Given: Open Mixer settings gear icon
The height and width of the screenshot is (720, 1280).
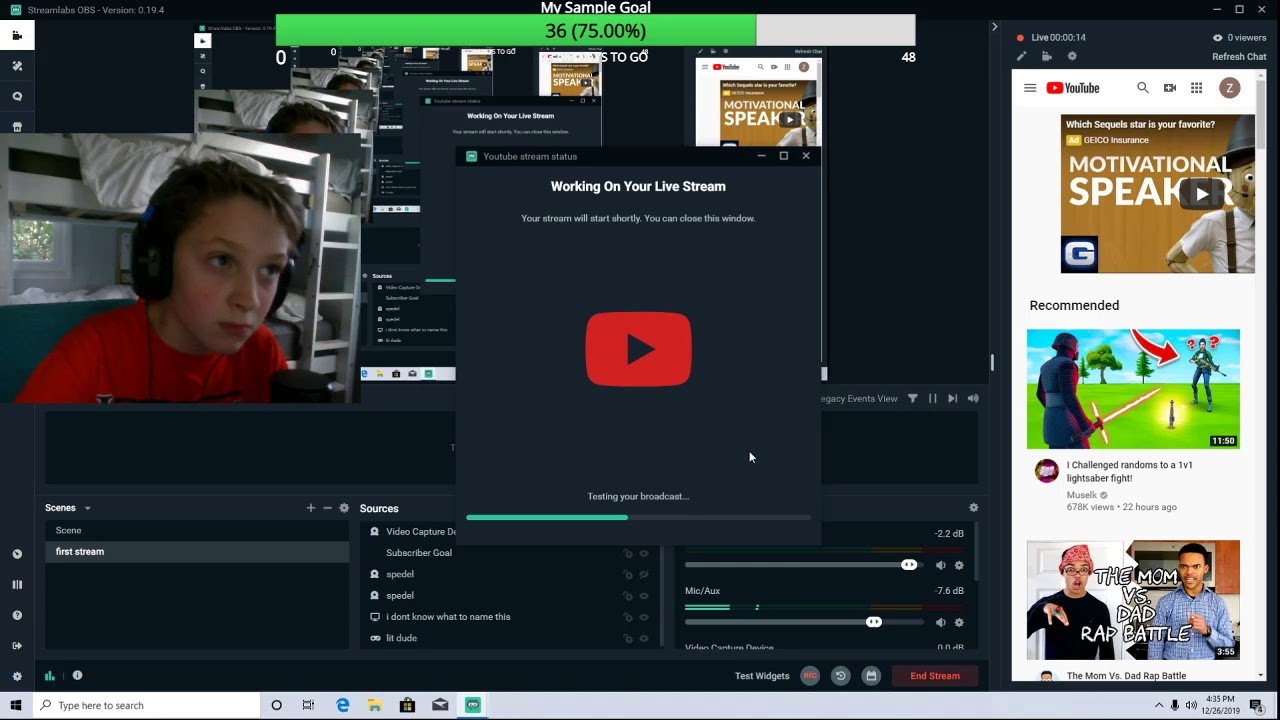Looking at the screenshot, I should [973, 508].
